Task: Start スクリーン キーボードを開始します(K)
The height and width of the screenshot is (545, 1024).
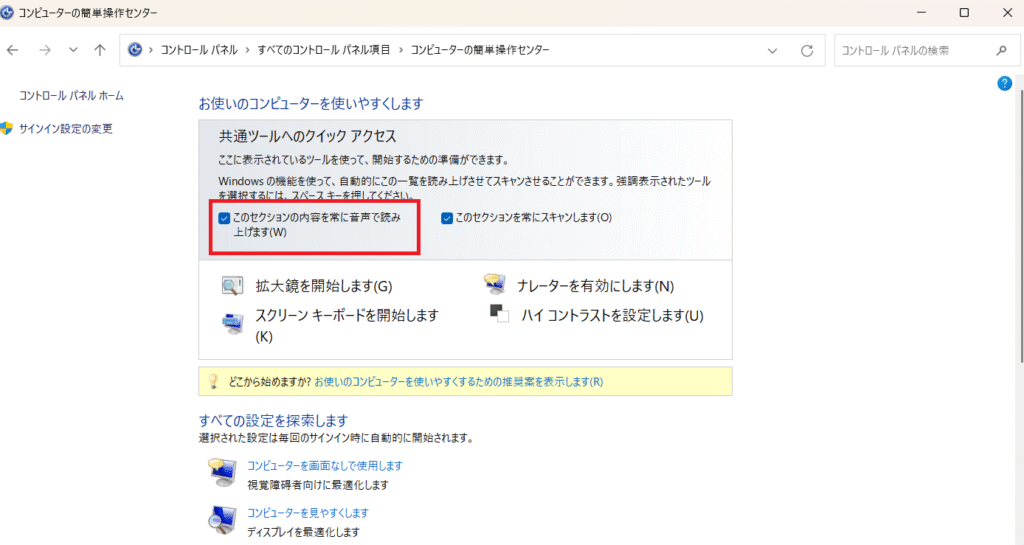Action: (347, 326)
